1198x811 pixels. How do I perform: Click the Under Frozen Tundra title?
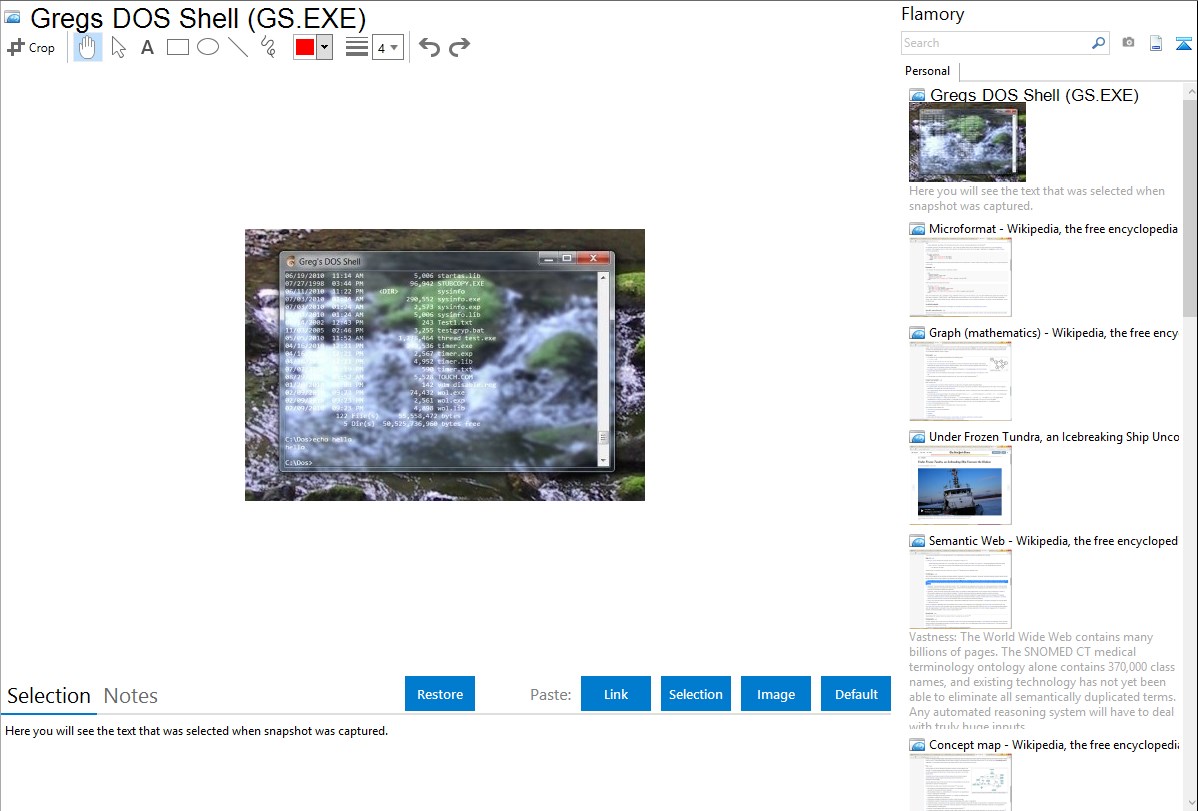pos(1054,436)
